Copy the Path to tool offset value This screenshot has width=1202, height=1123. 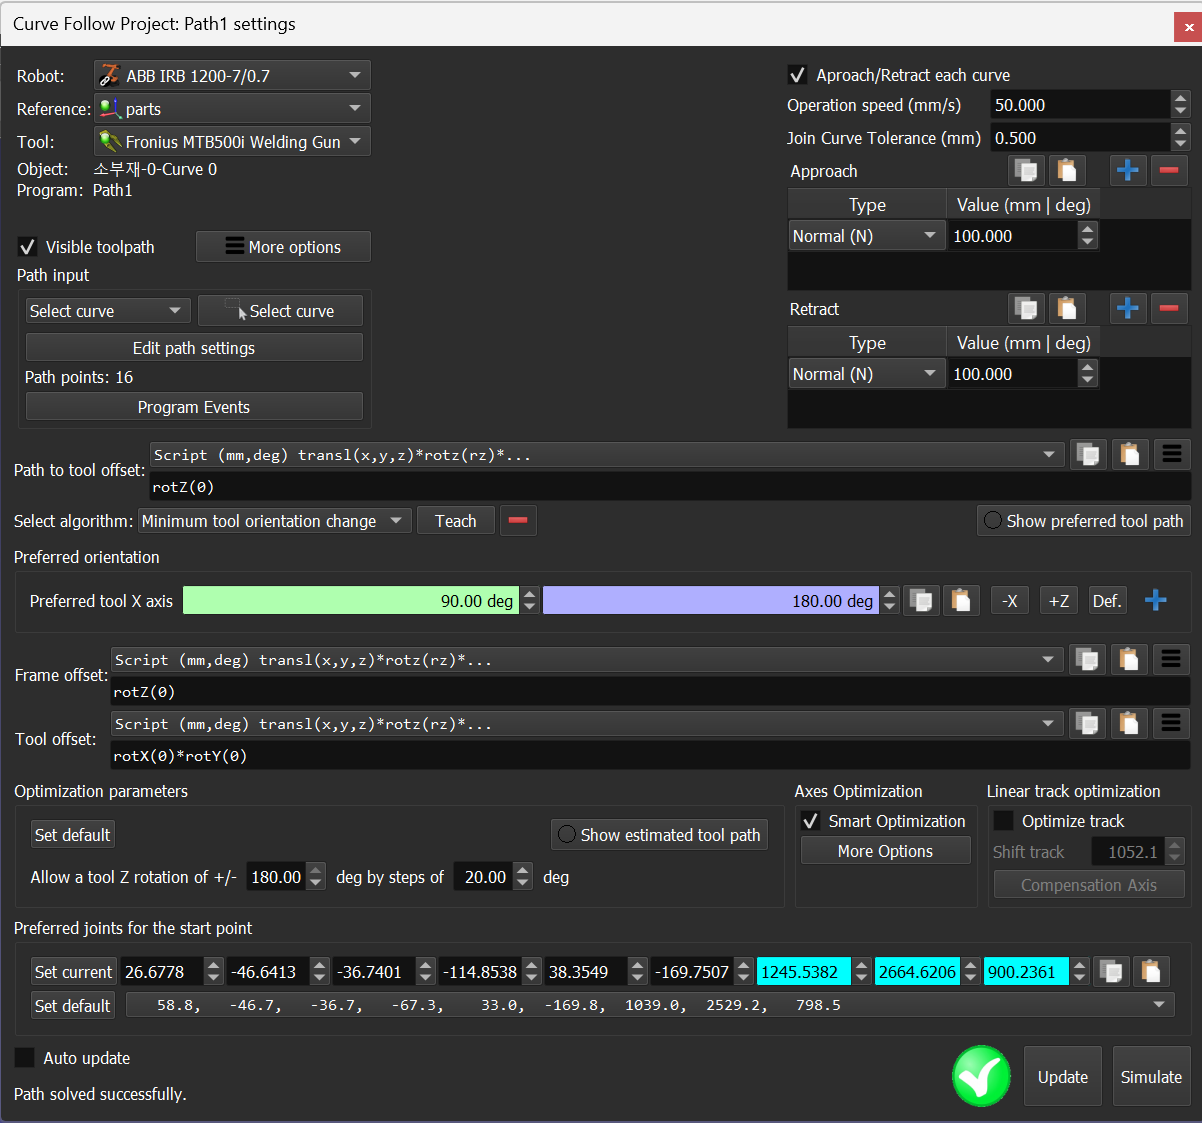[x=1087, y=455]
